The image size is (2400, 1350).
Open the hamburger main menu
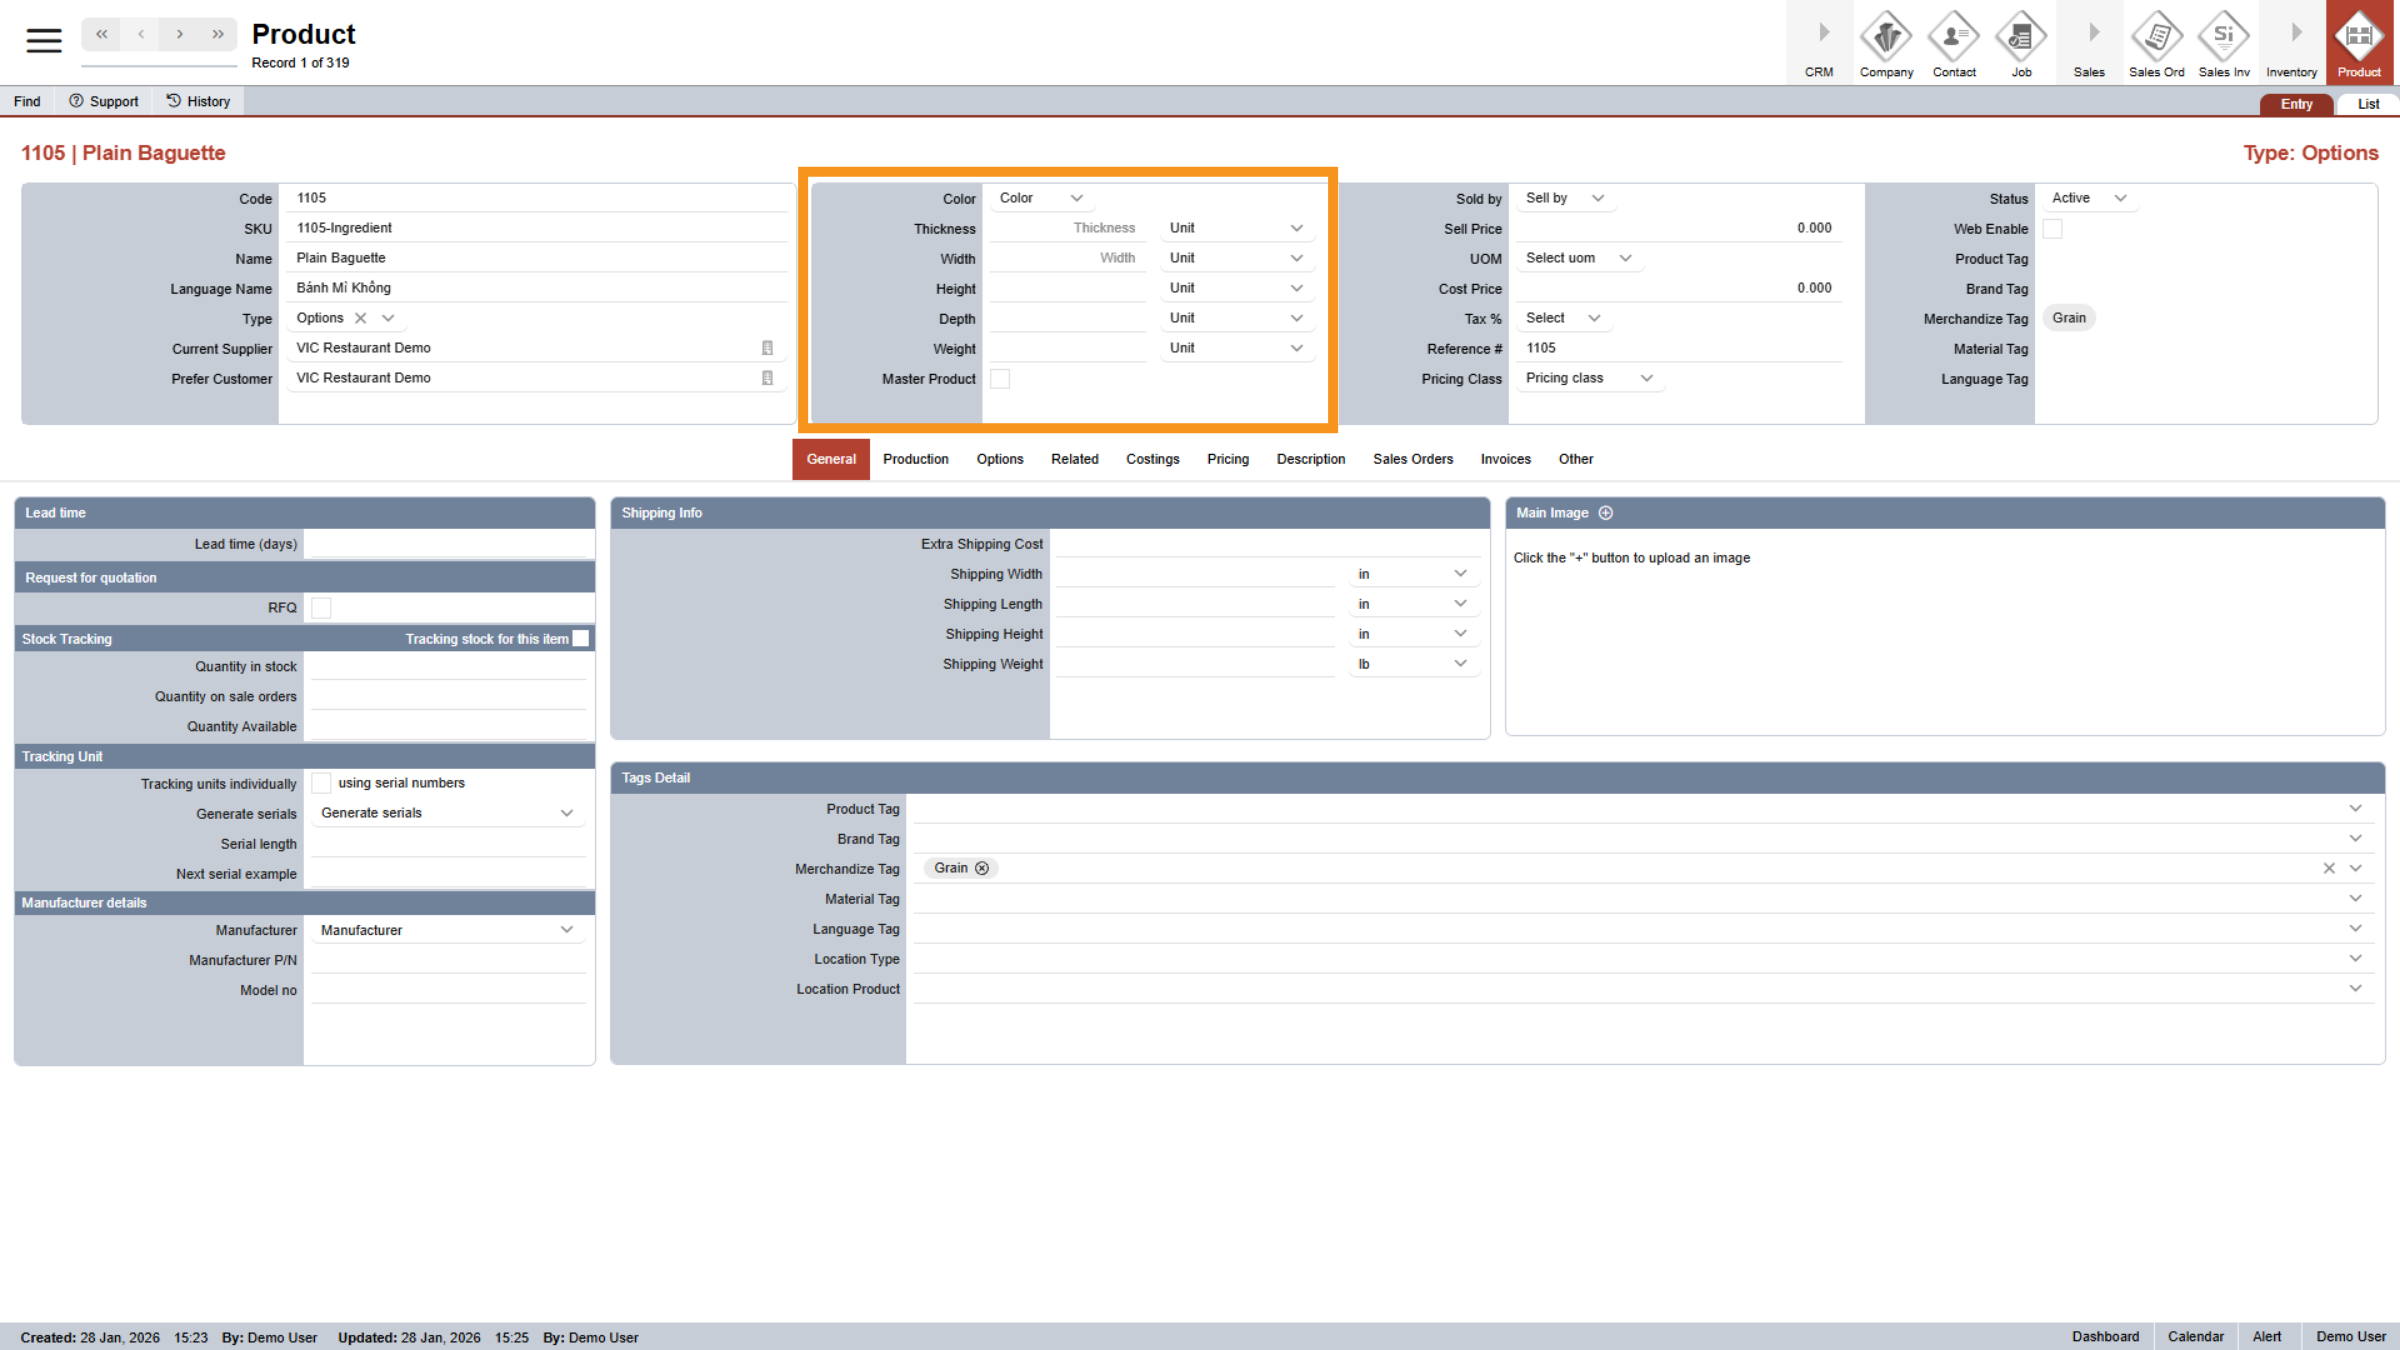pos(43,40)
